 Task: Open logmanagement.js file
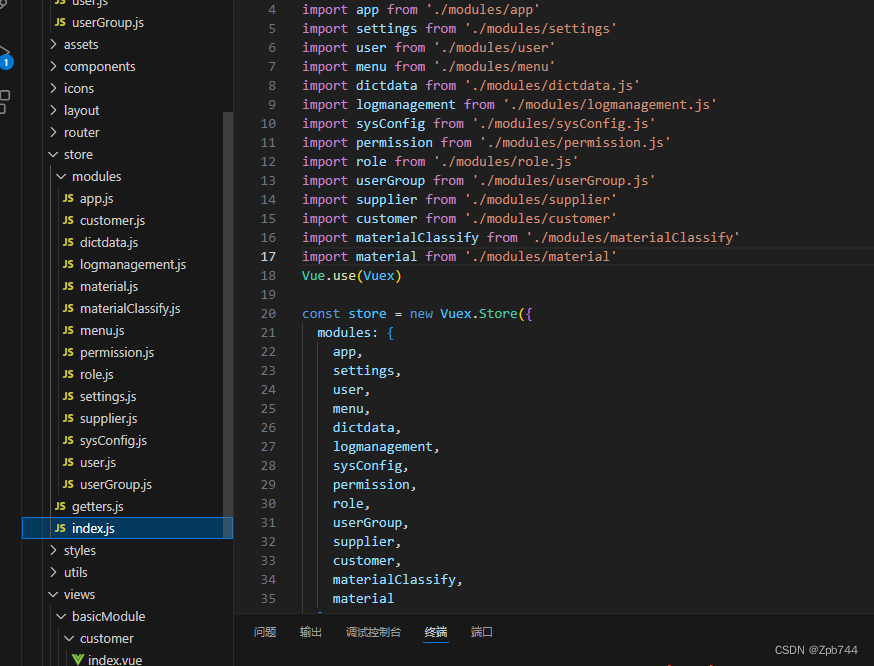133,265
